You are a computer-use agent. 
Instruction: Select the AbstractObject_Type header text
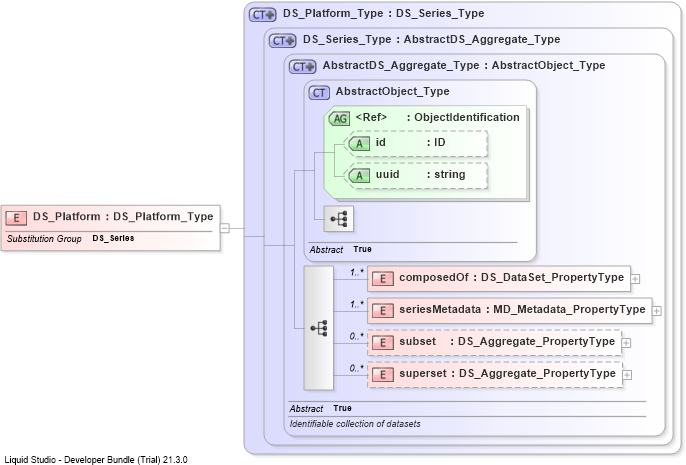[x=392, y=91]
